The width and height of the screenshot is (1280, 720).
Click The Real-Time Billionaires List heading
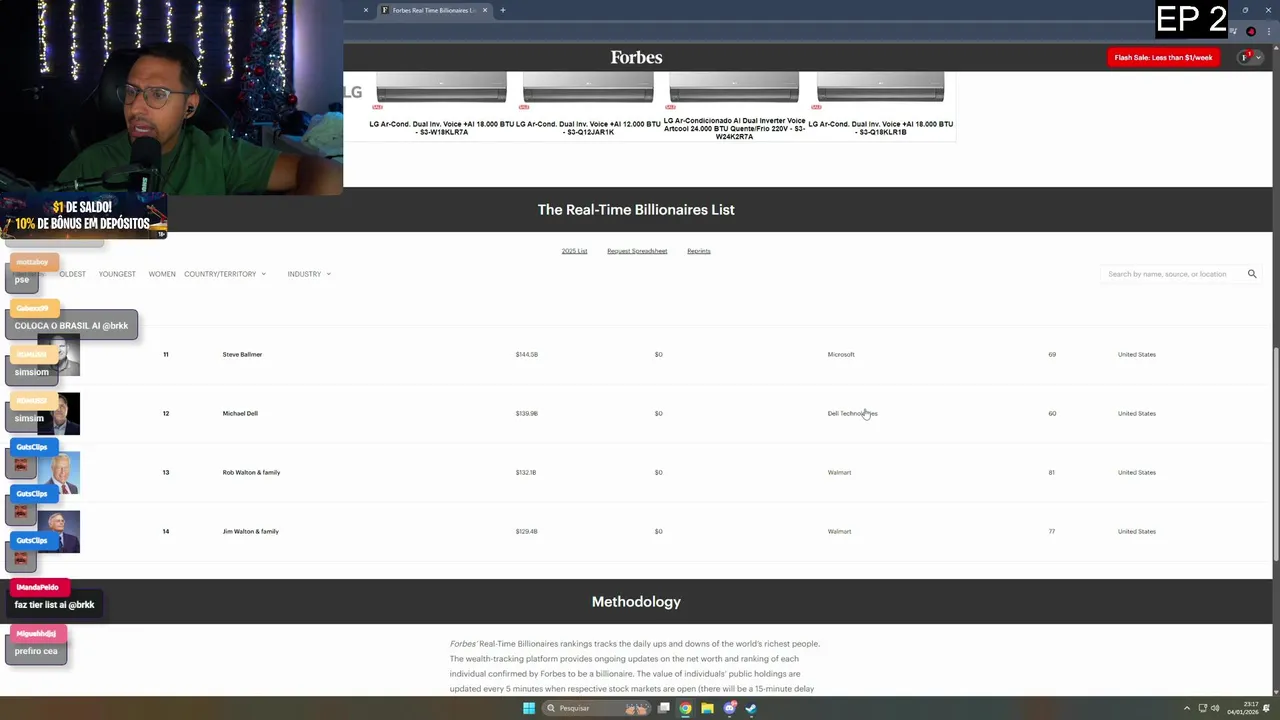[636, 210]
